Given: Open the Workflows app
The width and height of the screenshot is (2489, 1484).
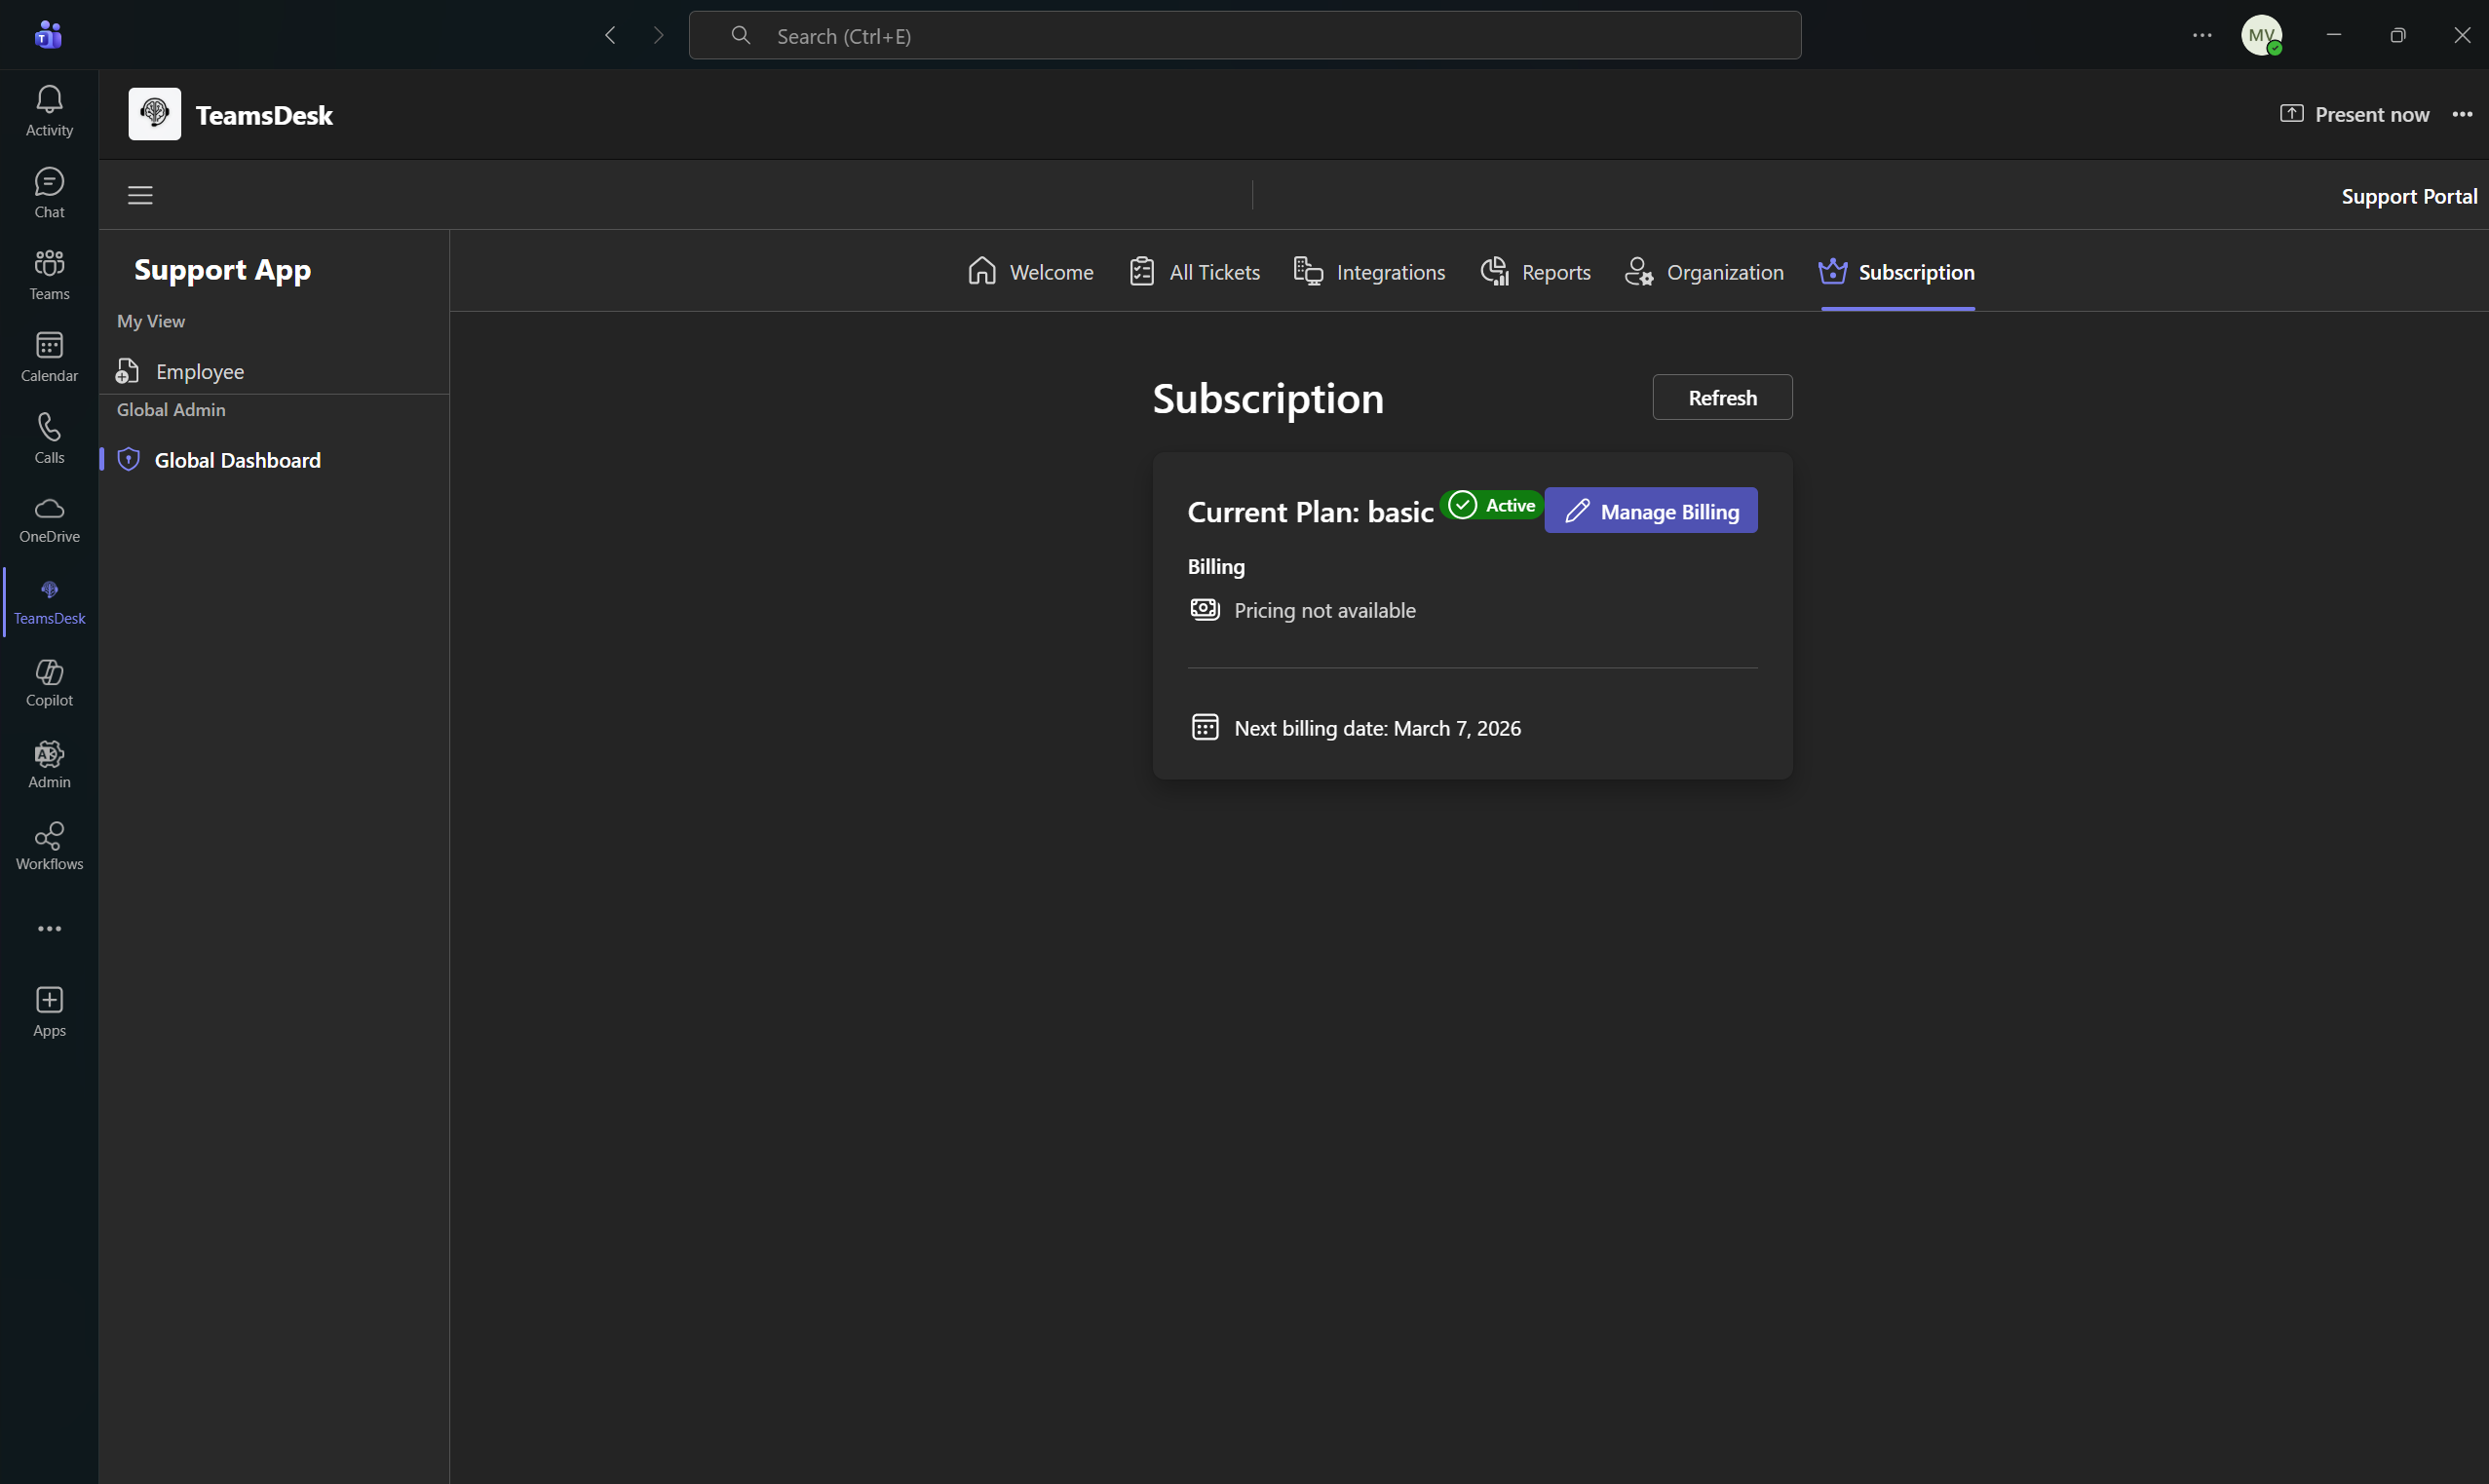Looking at the screenshot, I should (x=49, y=844).
